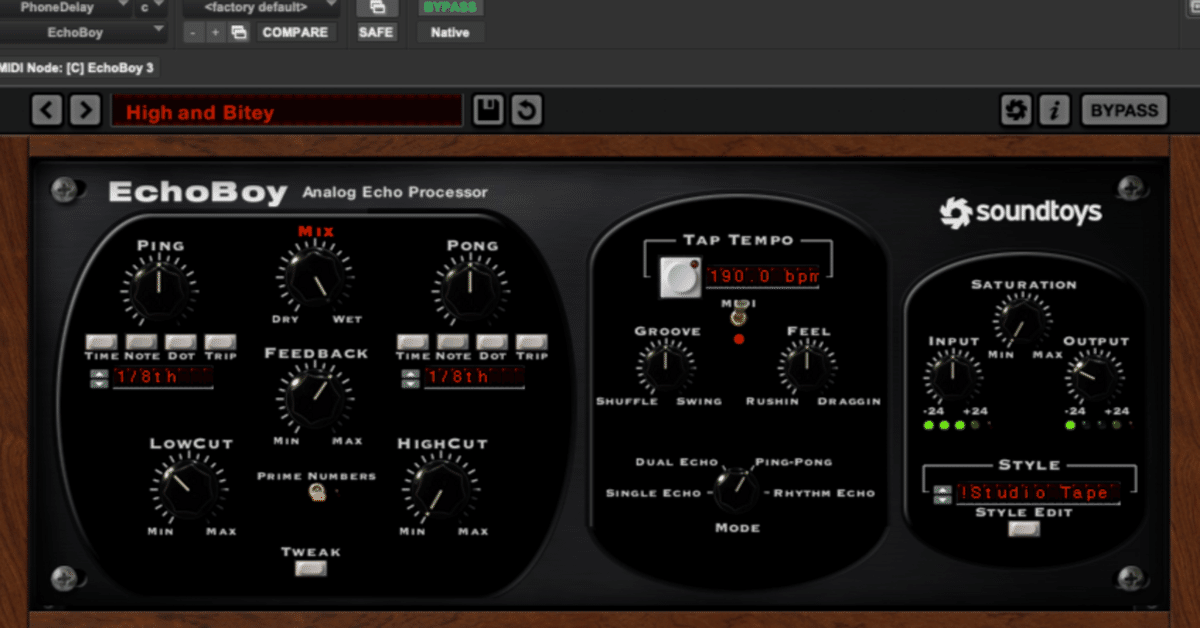Screen dimensions: 1200x628
Task: Select Ping-Pong mode label
Action: 794,462
